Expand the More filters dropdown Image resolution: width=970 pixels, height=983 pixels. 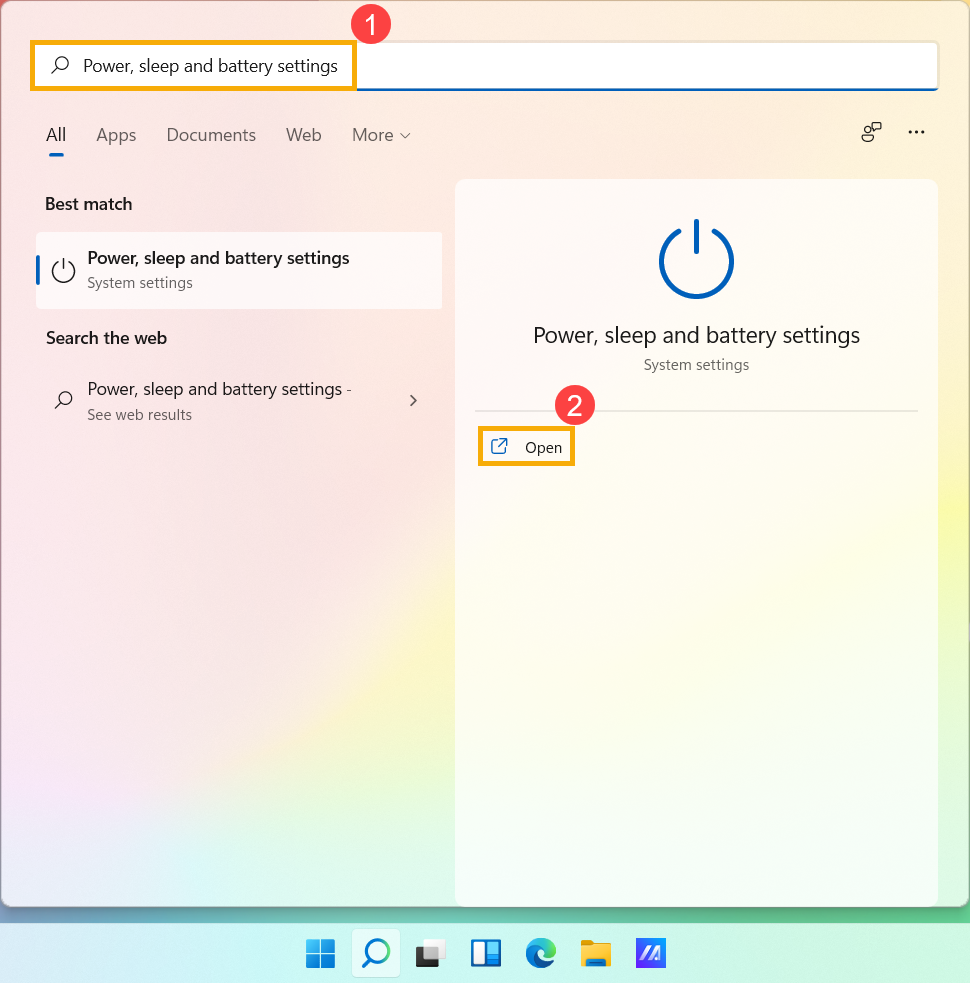[381, 135]
